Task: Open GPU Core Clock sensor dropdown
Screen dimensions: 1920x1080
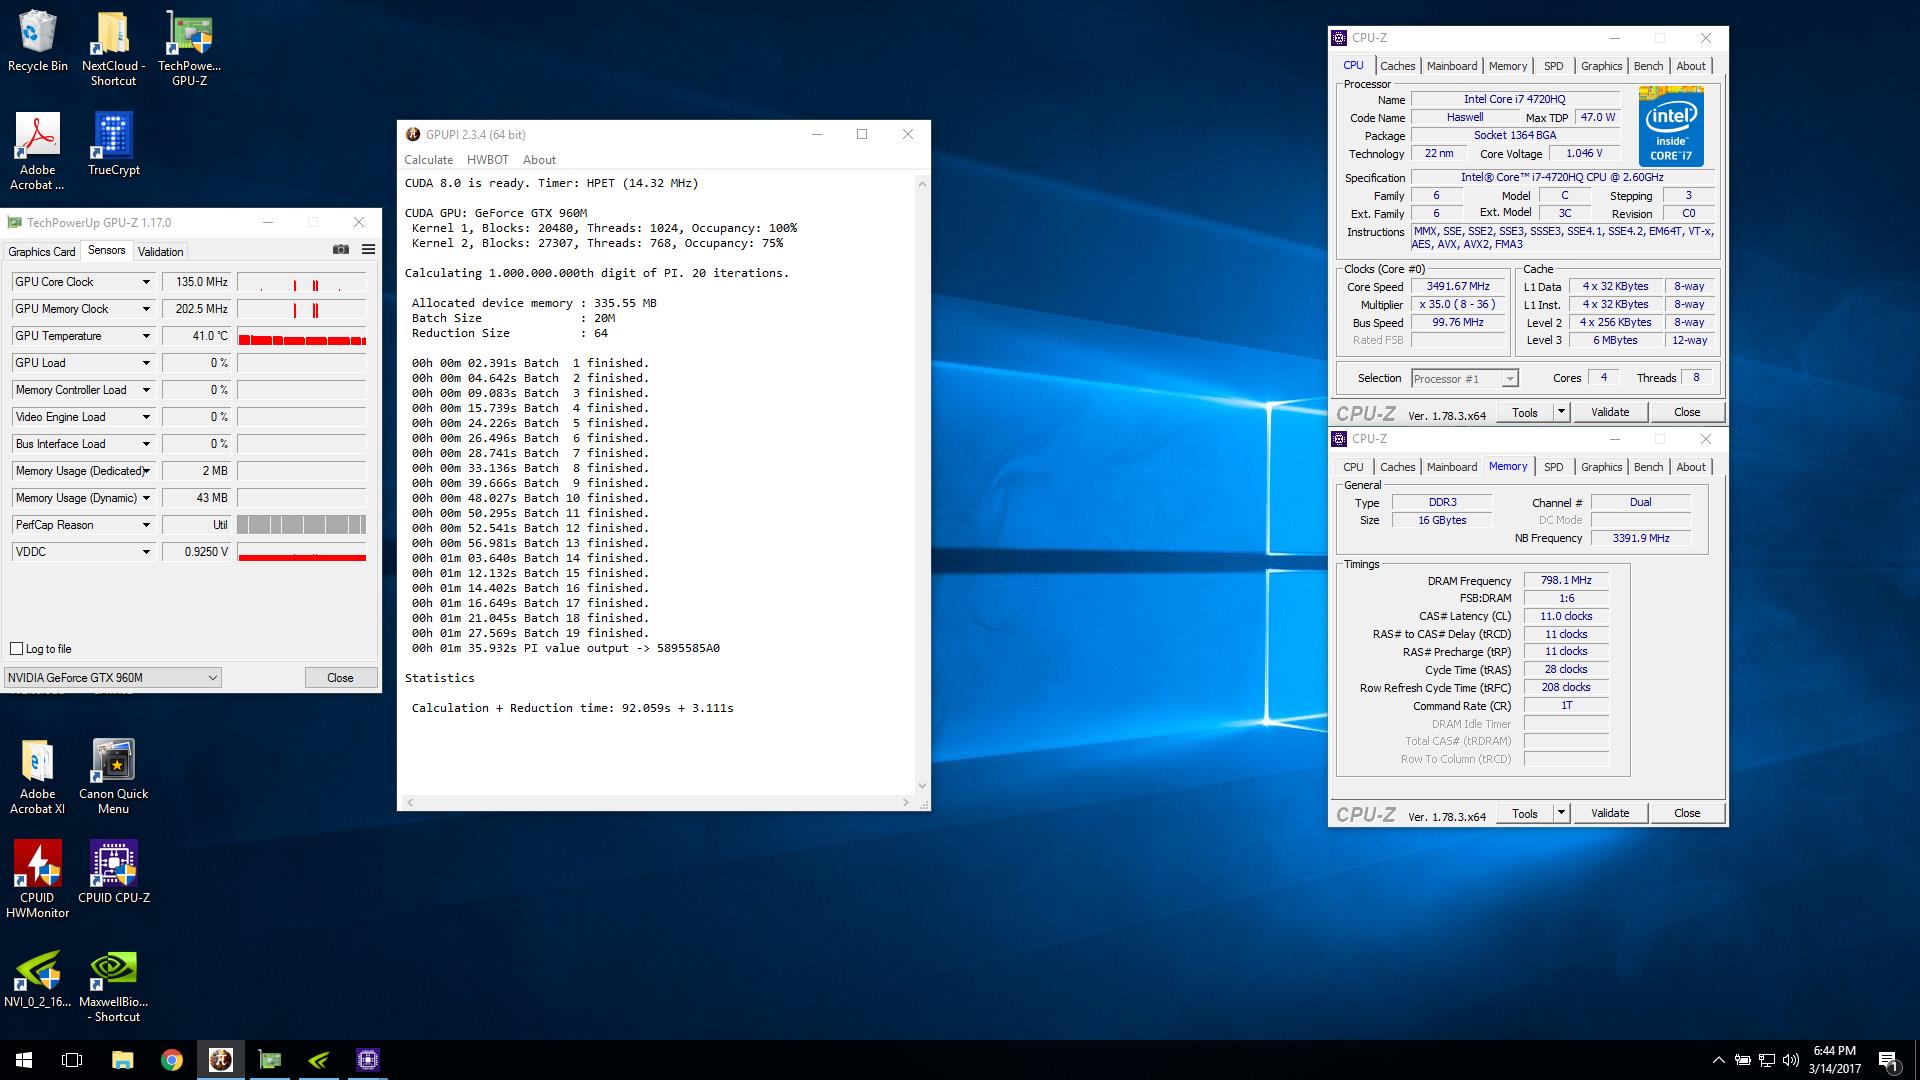Action: 146,282
